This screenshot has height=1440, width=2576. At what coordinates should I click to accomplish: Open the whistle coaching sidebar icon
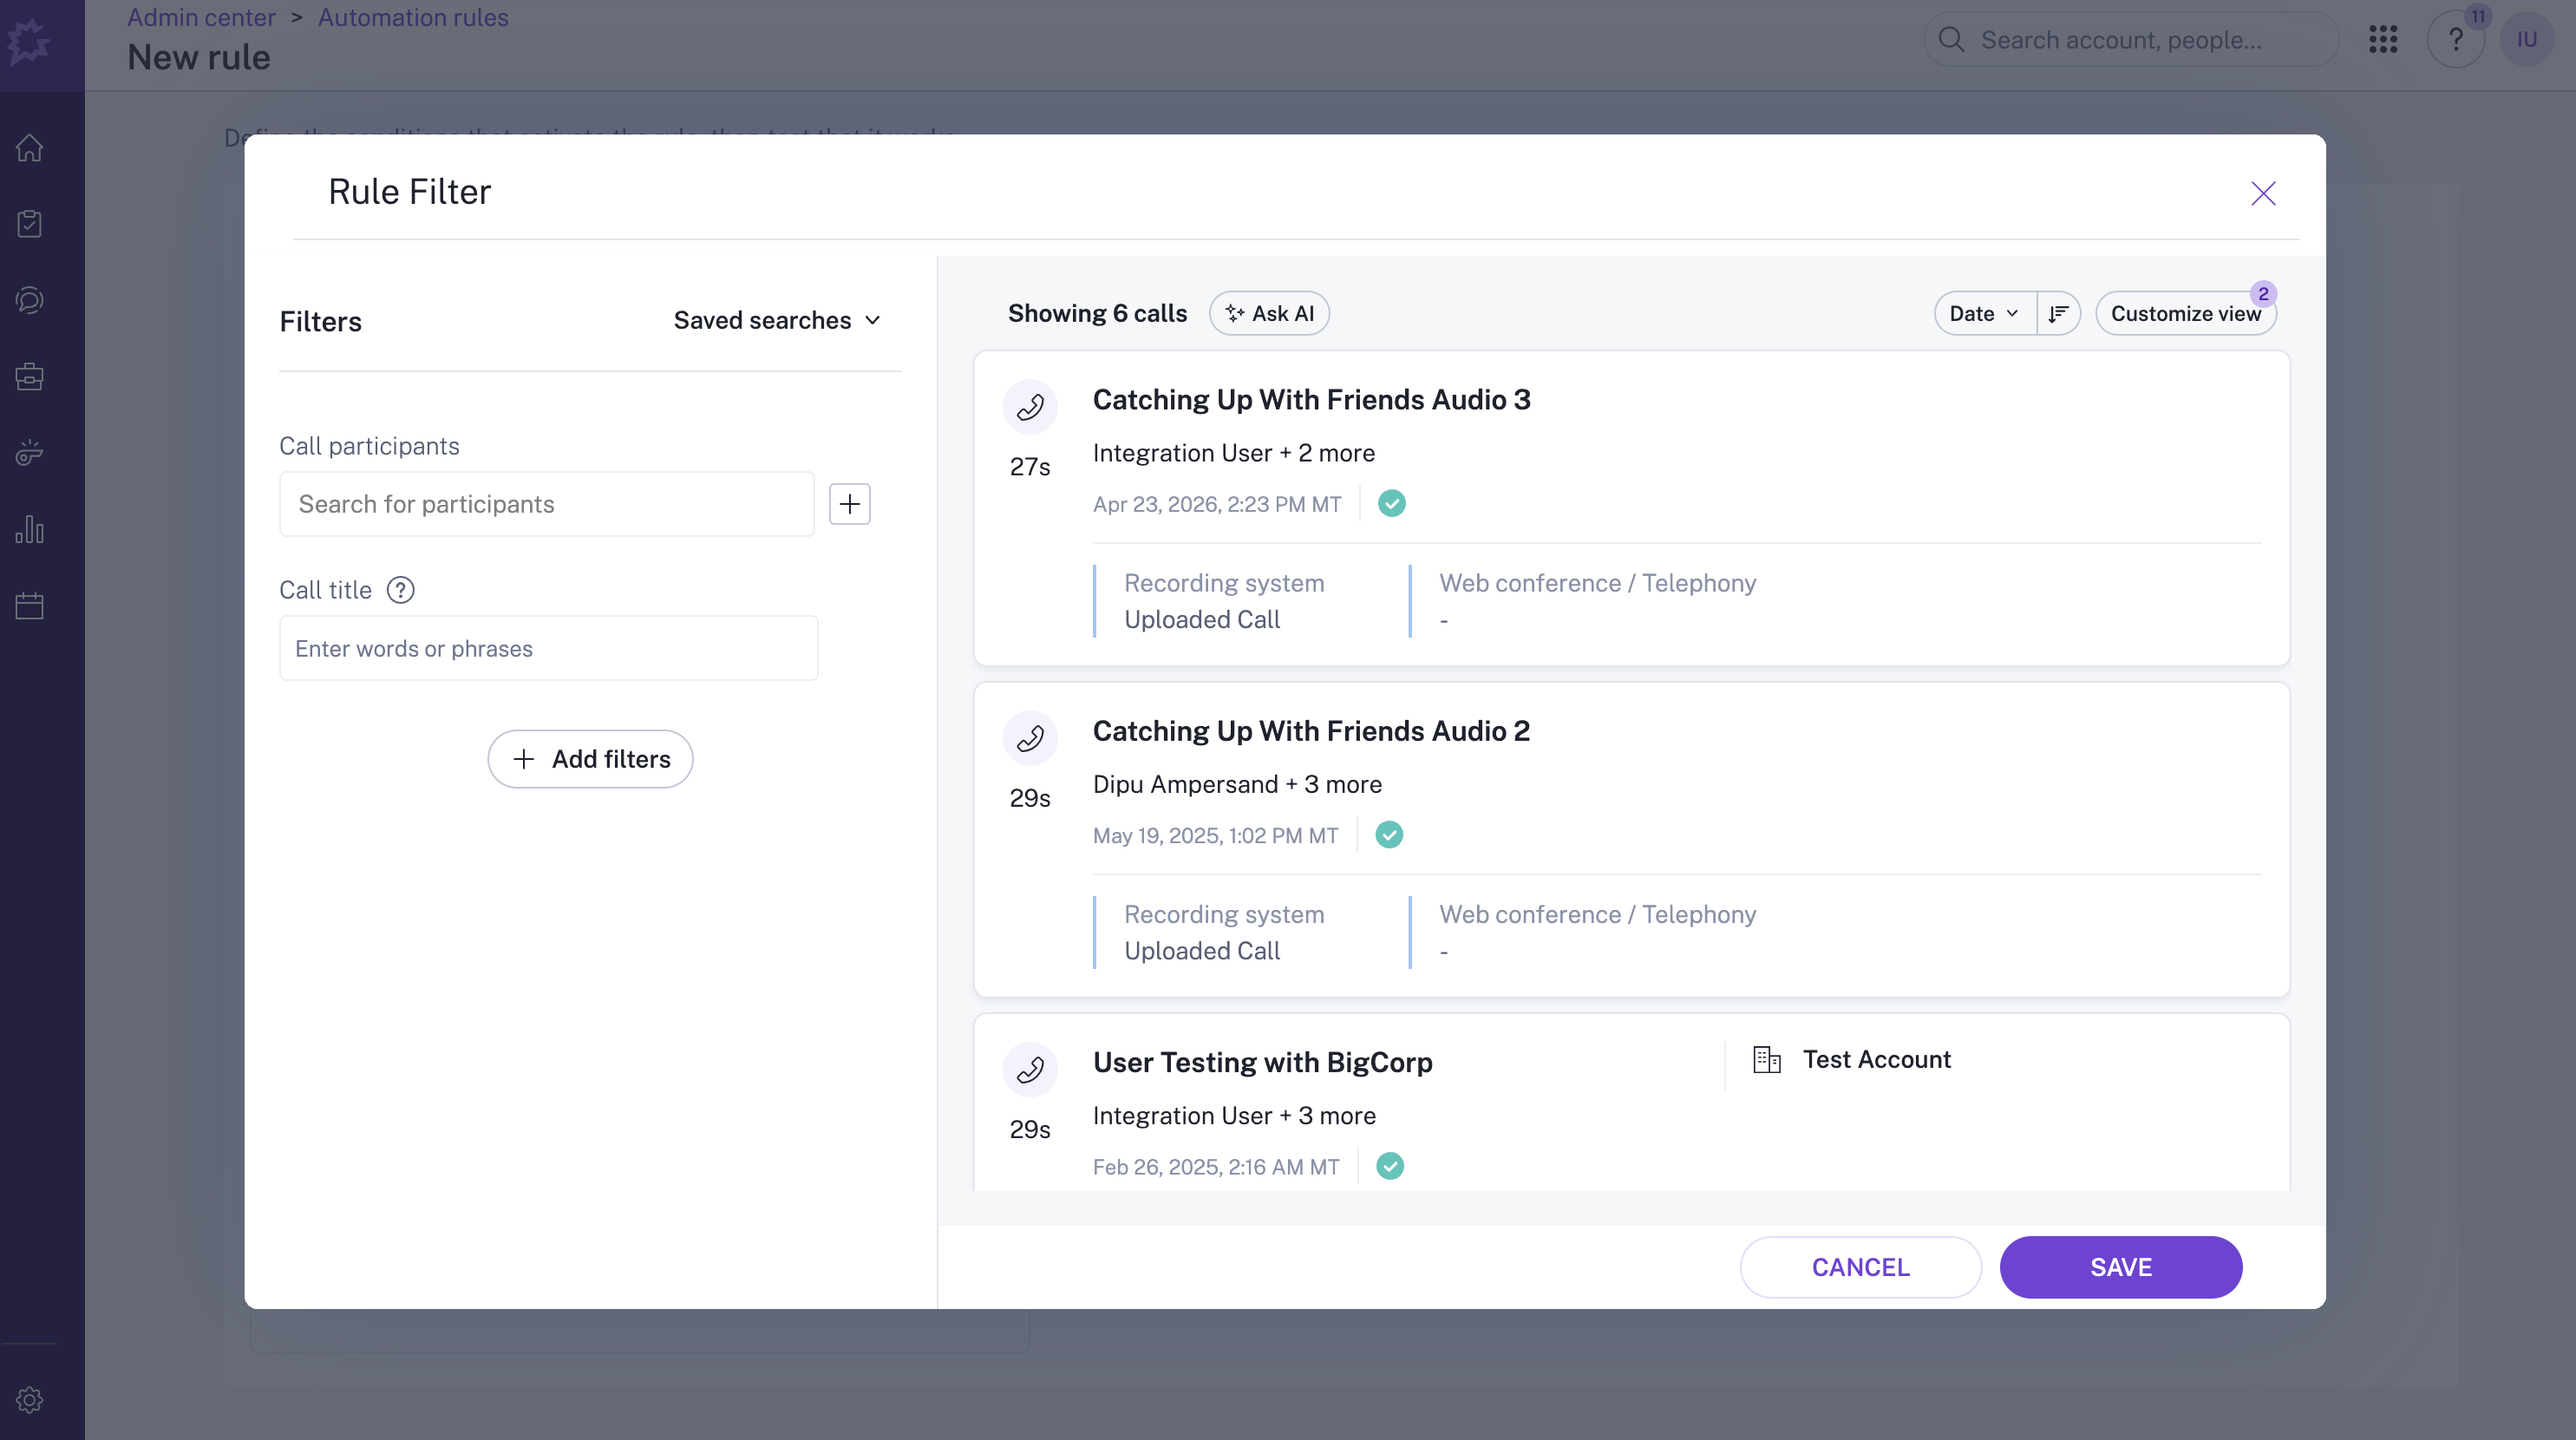[29, 452]
